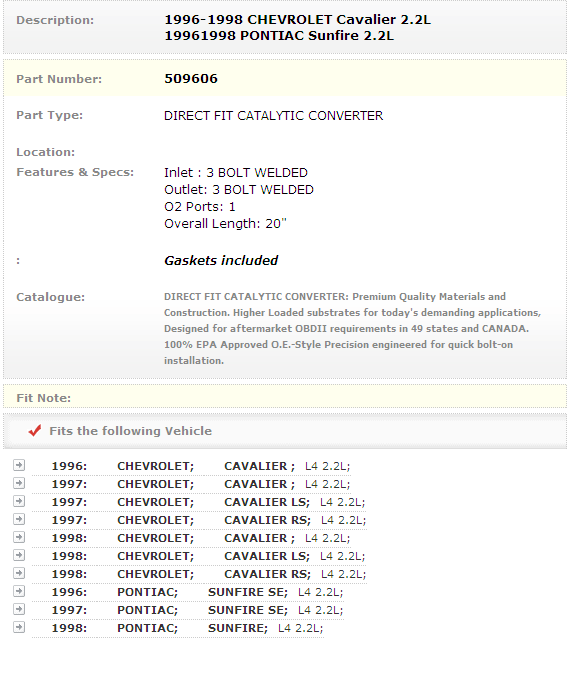
Task: Click arrow icon beside 1997 Cavalier RS
Action: [x=19, y=519]
